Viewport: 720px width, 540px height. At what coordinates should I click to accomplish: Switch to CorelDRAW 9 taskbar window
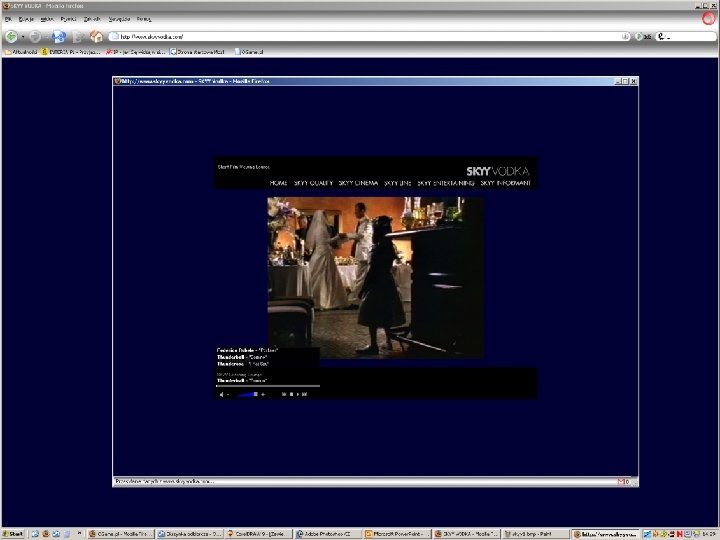259,534
